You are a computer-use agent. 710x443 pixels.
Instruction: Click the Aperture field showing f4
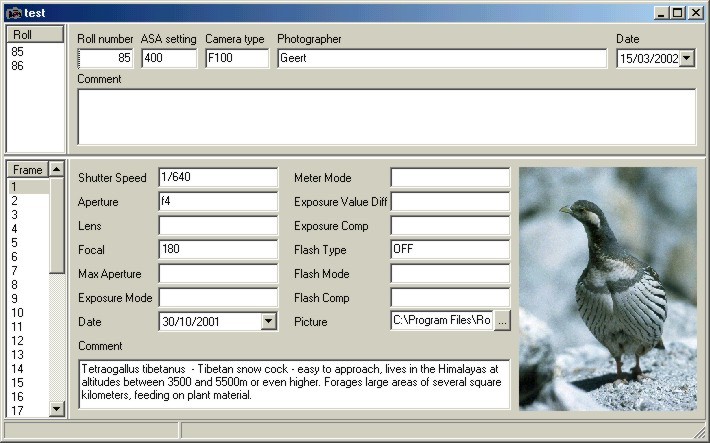click(x=218, y=201)
